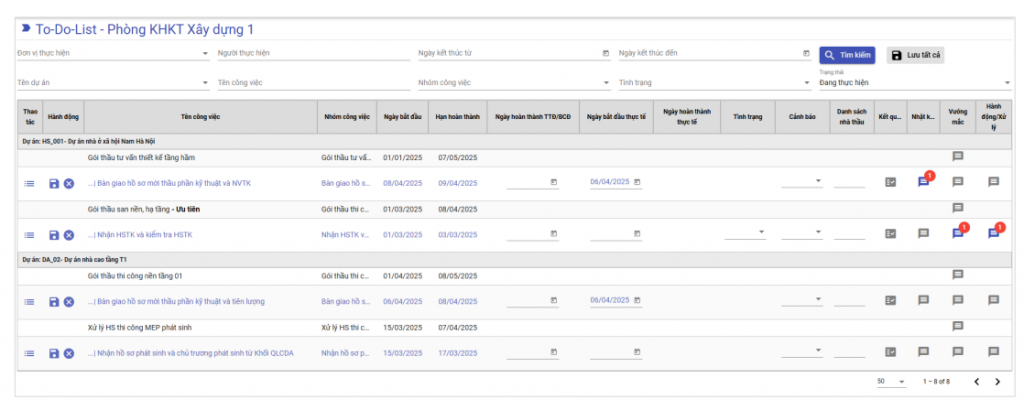Open rows per page selector showing 50
This screenshot has width=1024, height=410.
(891, 381)
